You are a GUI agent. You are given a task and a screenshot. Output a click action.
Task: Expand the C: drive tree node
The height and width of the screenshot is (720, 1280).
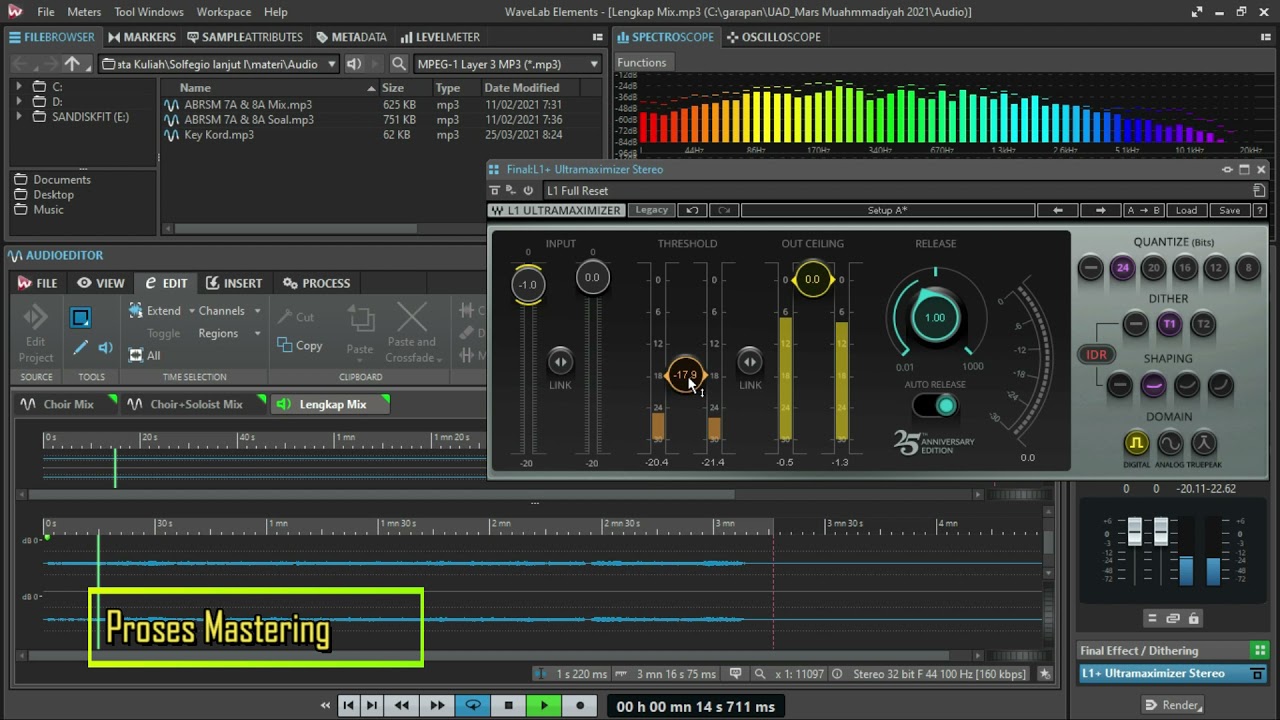coord(18,87)
